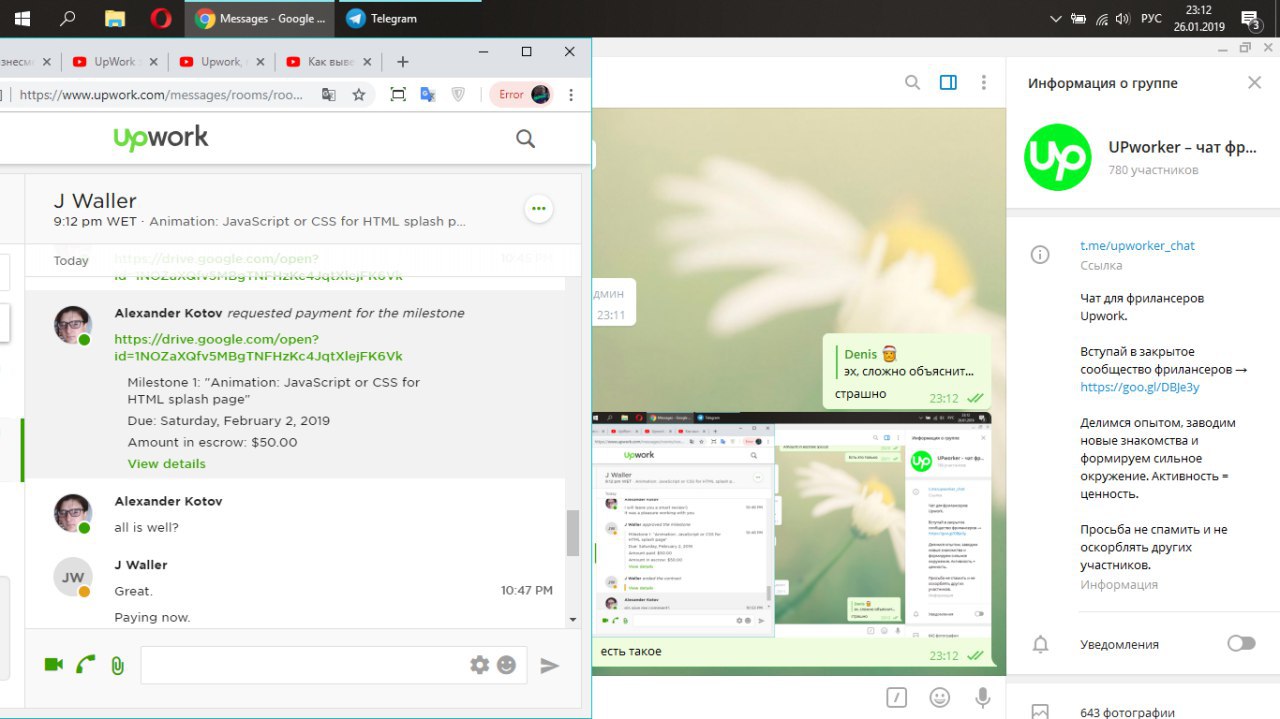The width and height of the screenshot is (1280, 719).
Task: Open bot commands slash icon in Telegram
Action: click(x=897, y=697)
